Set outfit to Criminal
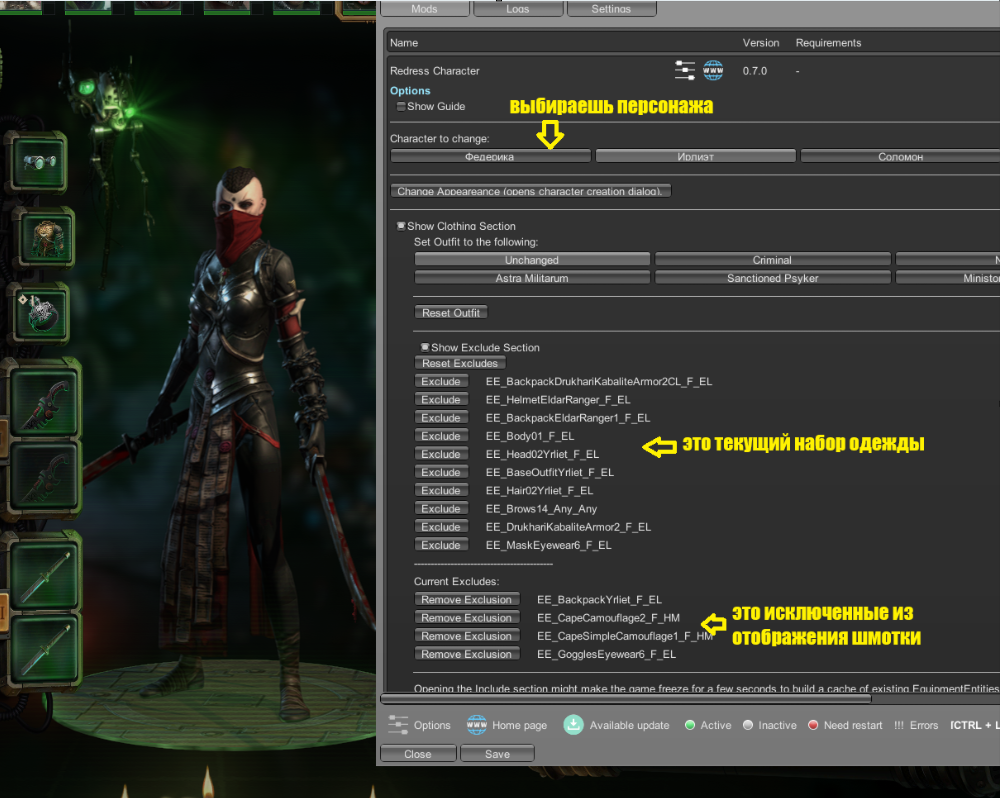This screenshot has height=798, width=1000. pyautogui.click(x=772, y=260)
